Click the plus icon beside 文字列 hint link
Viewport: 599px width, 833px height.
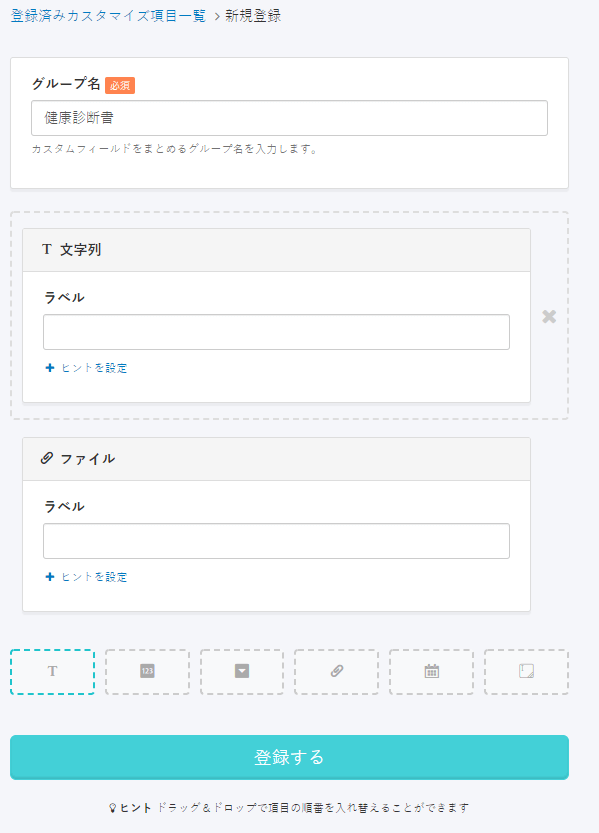tap(50, 368)
